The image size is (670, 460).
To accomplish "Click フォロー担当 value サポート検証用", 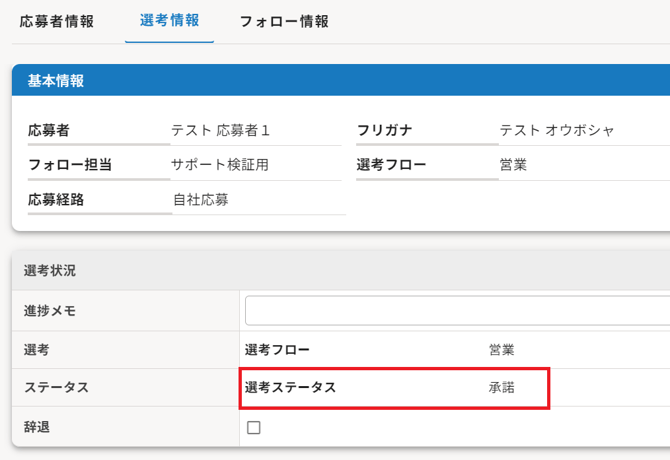I will click(220, 164).
